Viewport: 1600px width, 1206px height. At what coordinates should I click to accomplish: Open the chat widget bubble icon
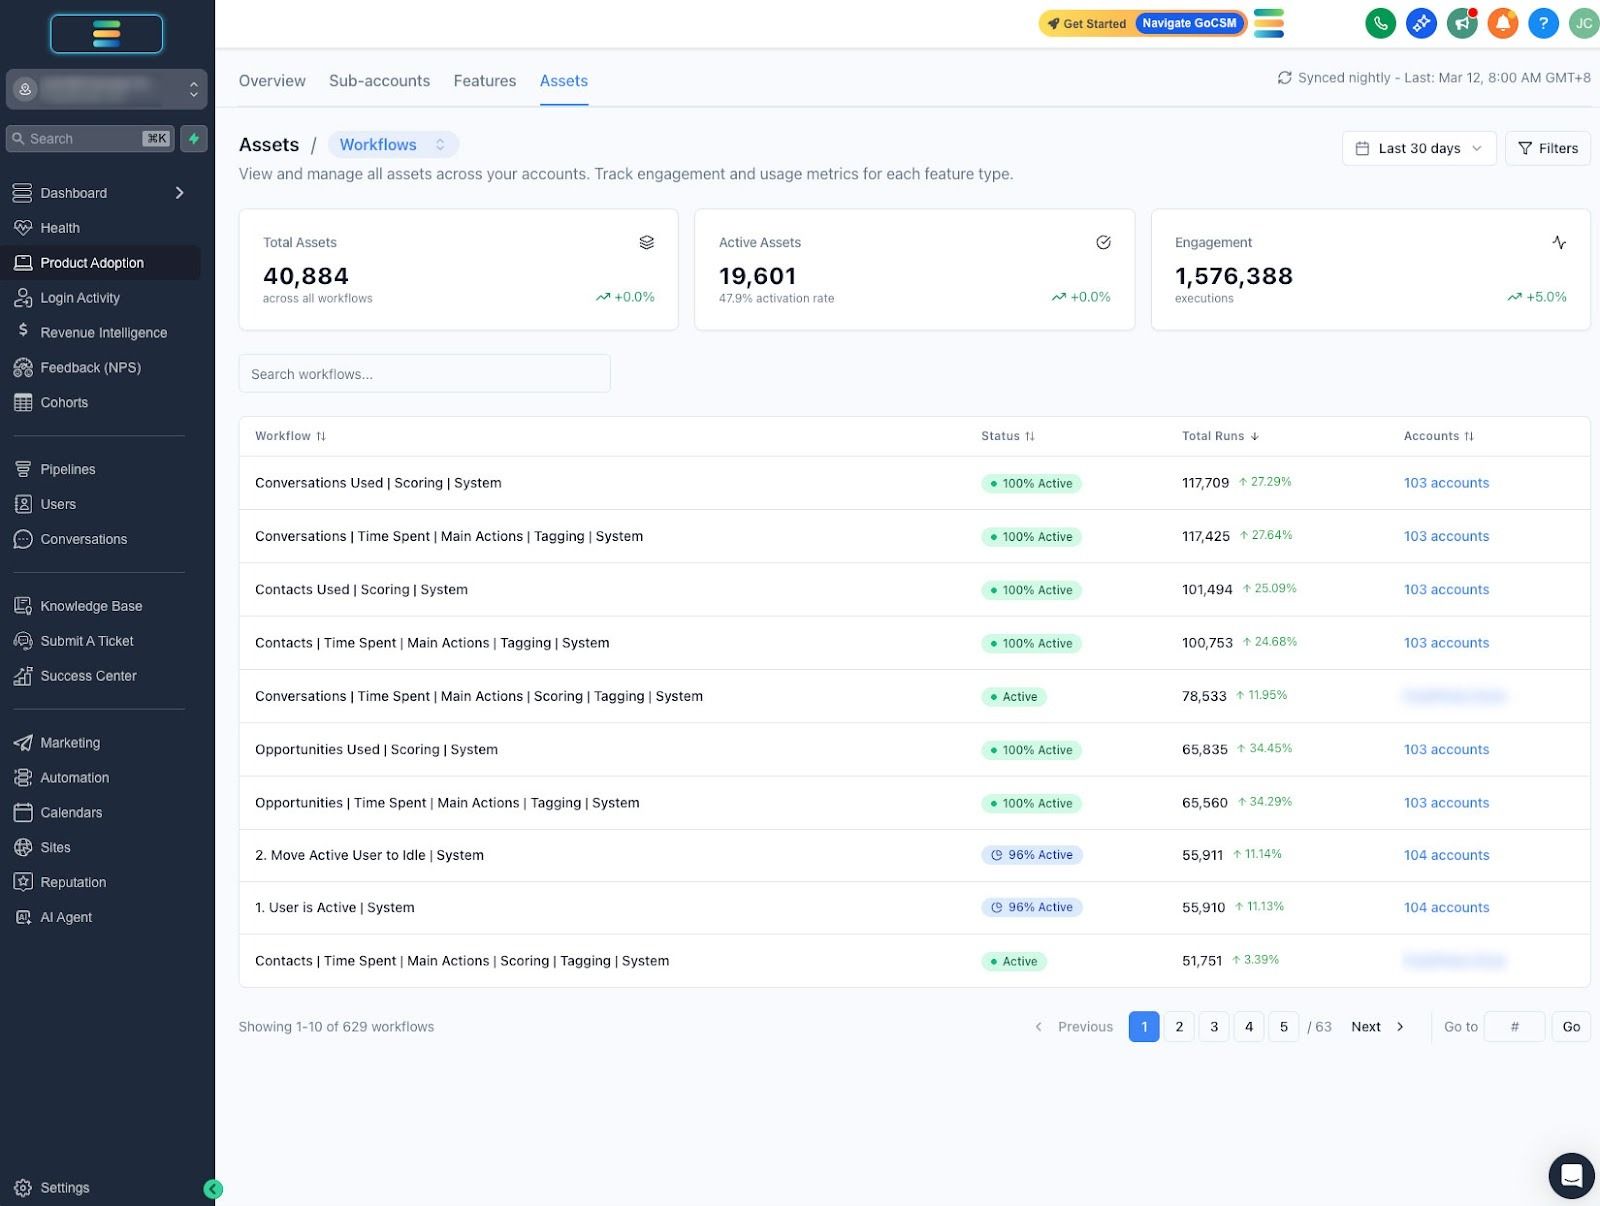(x=1571, y=1175)
